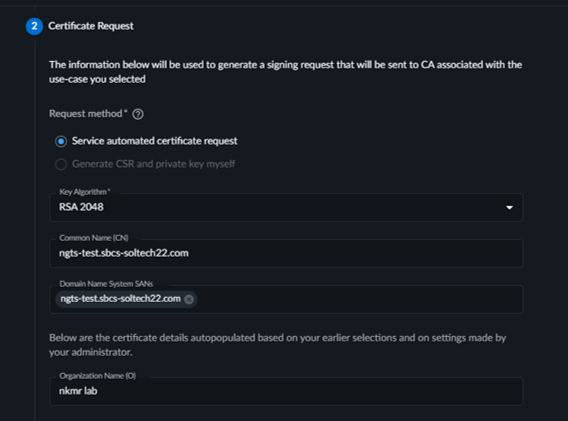Click empty area of Domain Name System SANs field
The image size is (568, 421).
(x=359, y=299)
